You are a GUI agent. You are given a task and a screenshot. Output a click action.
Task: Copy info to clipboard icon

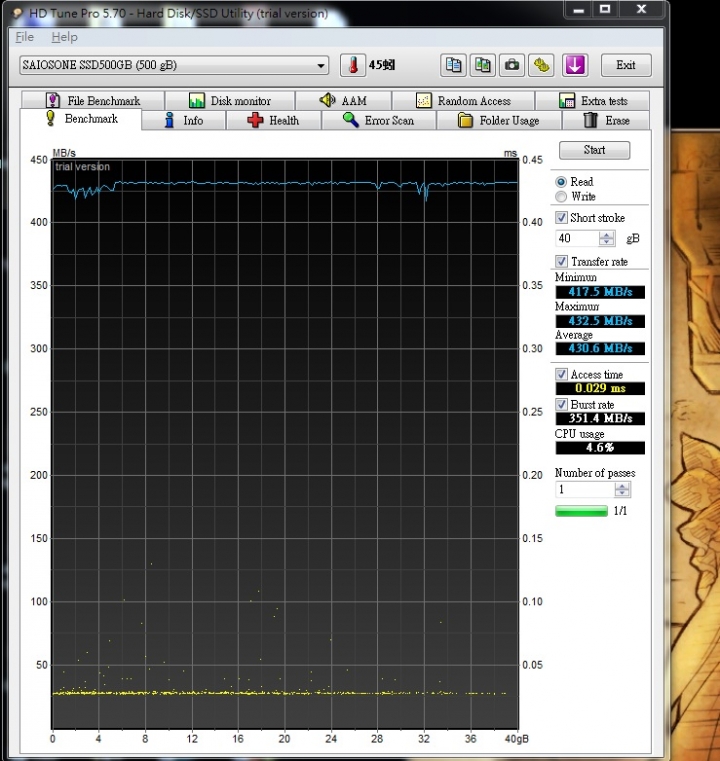coord(454,65)
